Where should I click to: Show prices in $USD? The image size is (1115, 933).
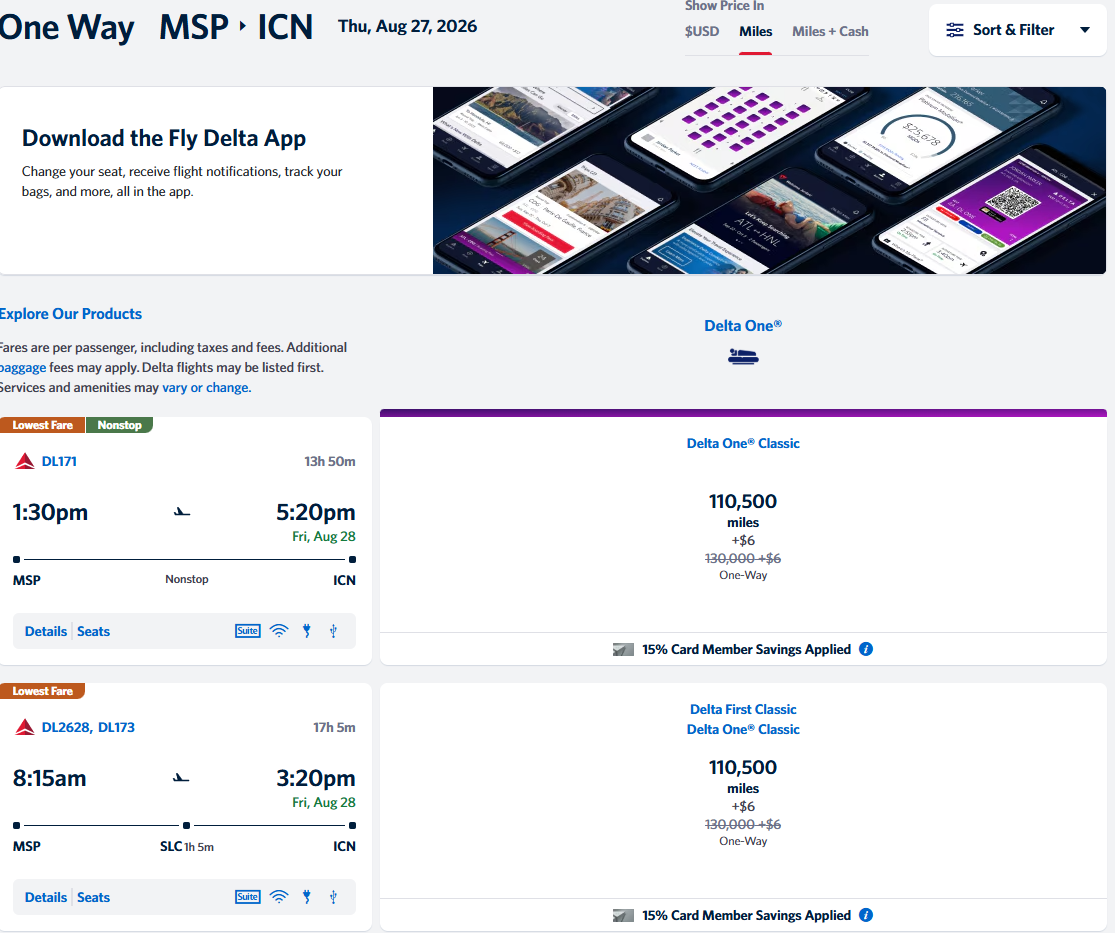pos(702,31)
